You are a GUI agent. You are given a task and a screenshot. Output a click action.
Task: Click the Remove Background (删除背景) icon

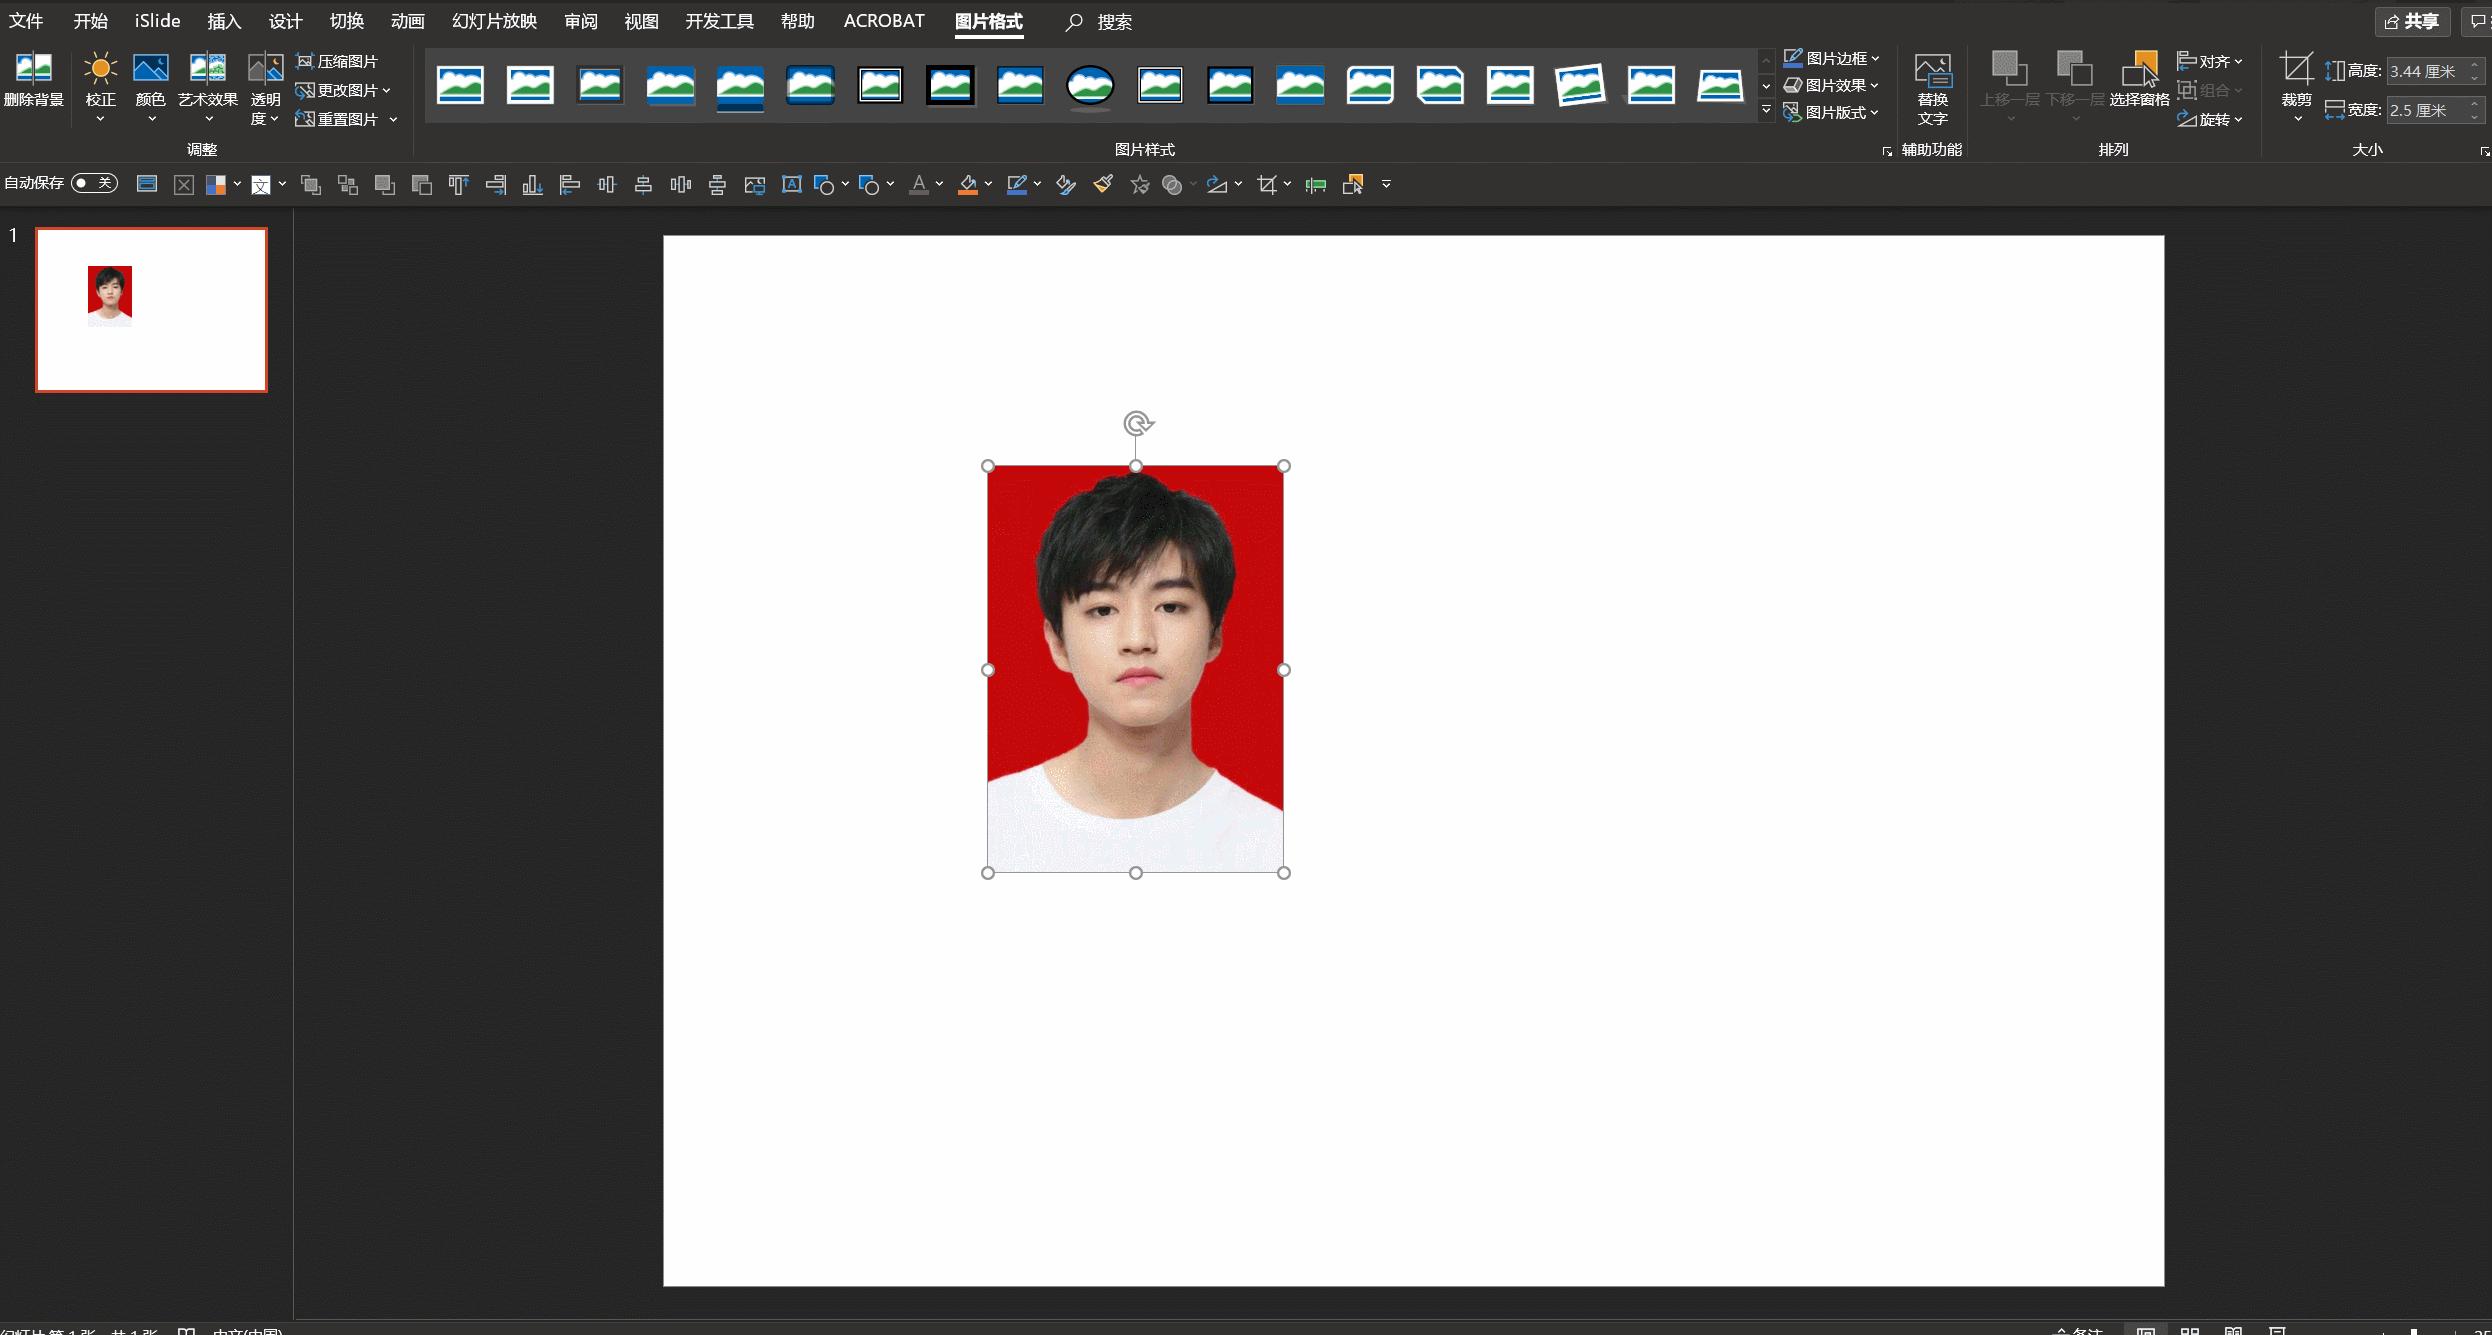pyautogui.click(x=33, y=70)
